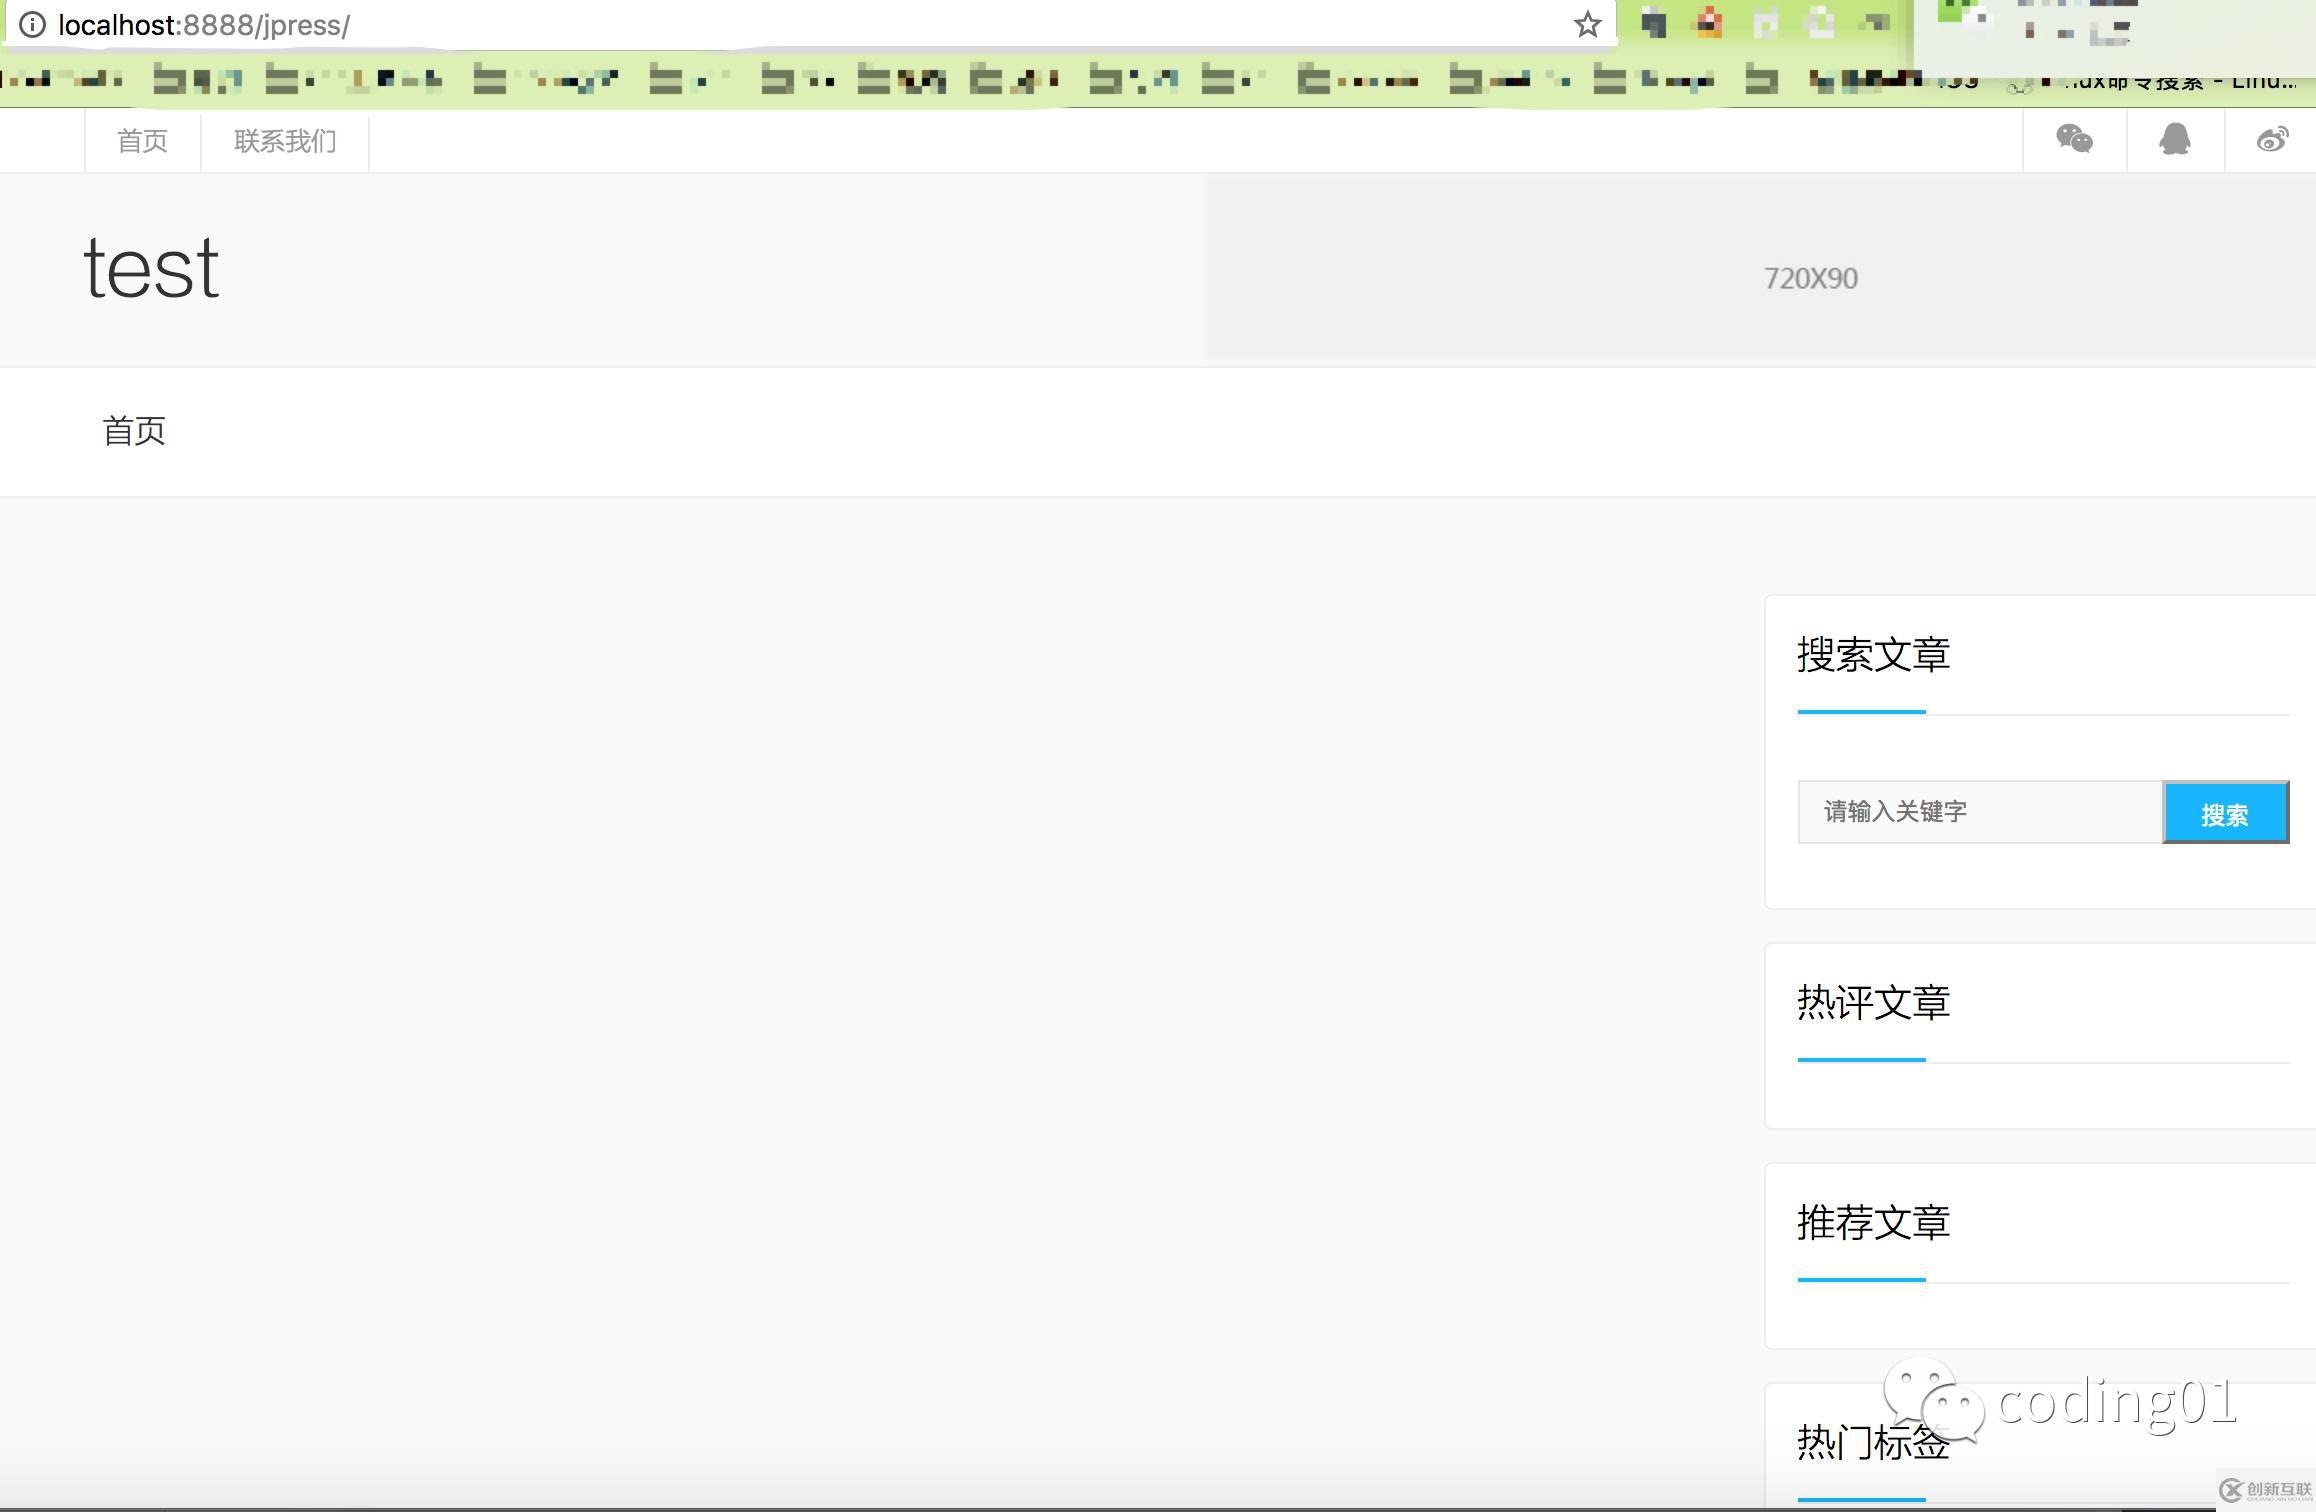Click the 推荐文章 section heading
Screen dimensions: 2316x1512
point(1871,1222)
